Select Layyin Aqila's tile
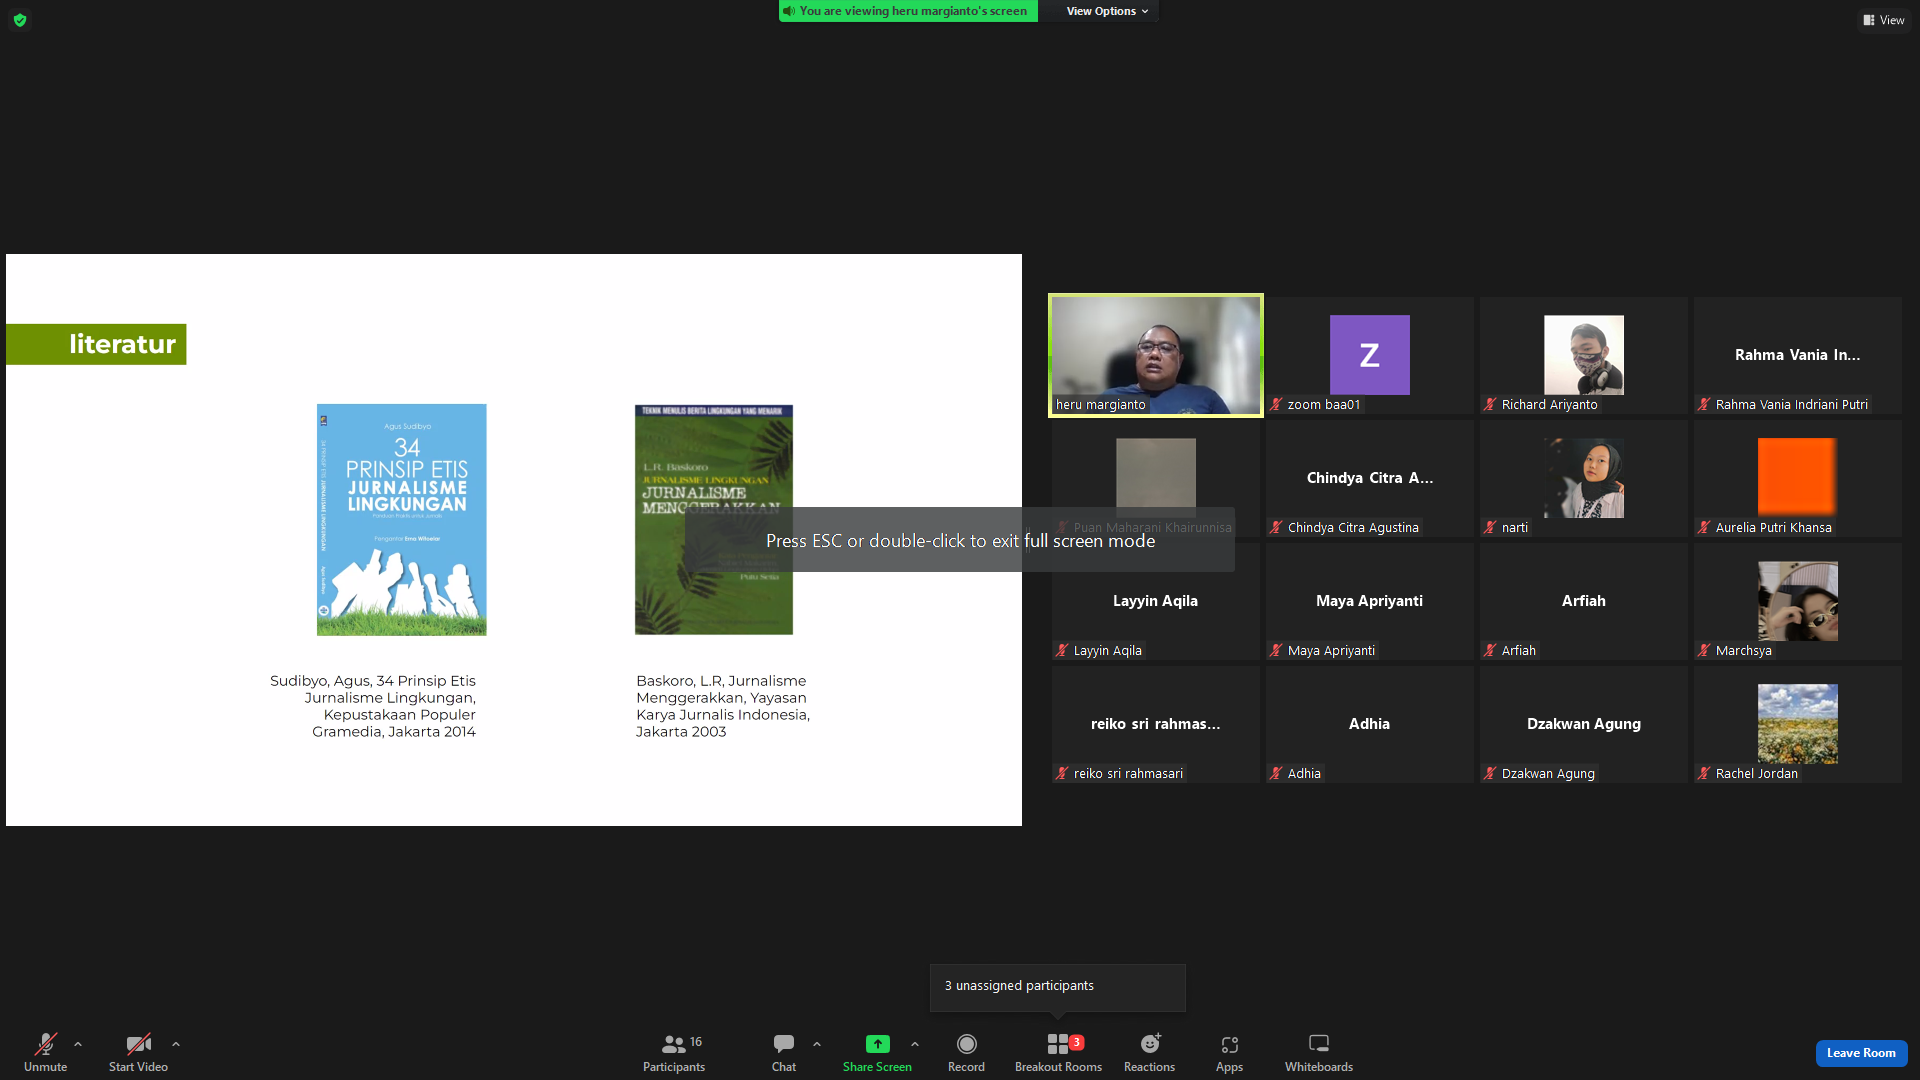 coord(1155,601)
